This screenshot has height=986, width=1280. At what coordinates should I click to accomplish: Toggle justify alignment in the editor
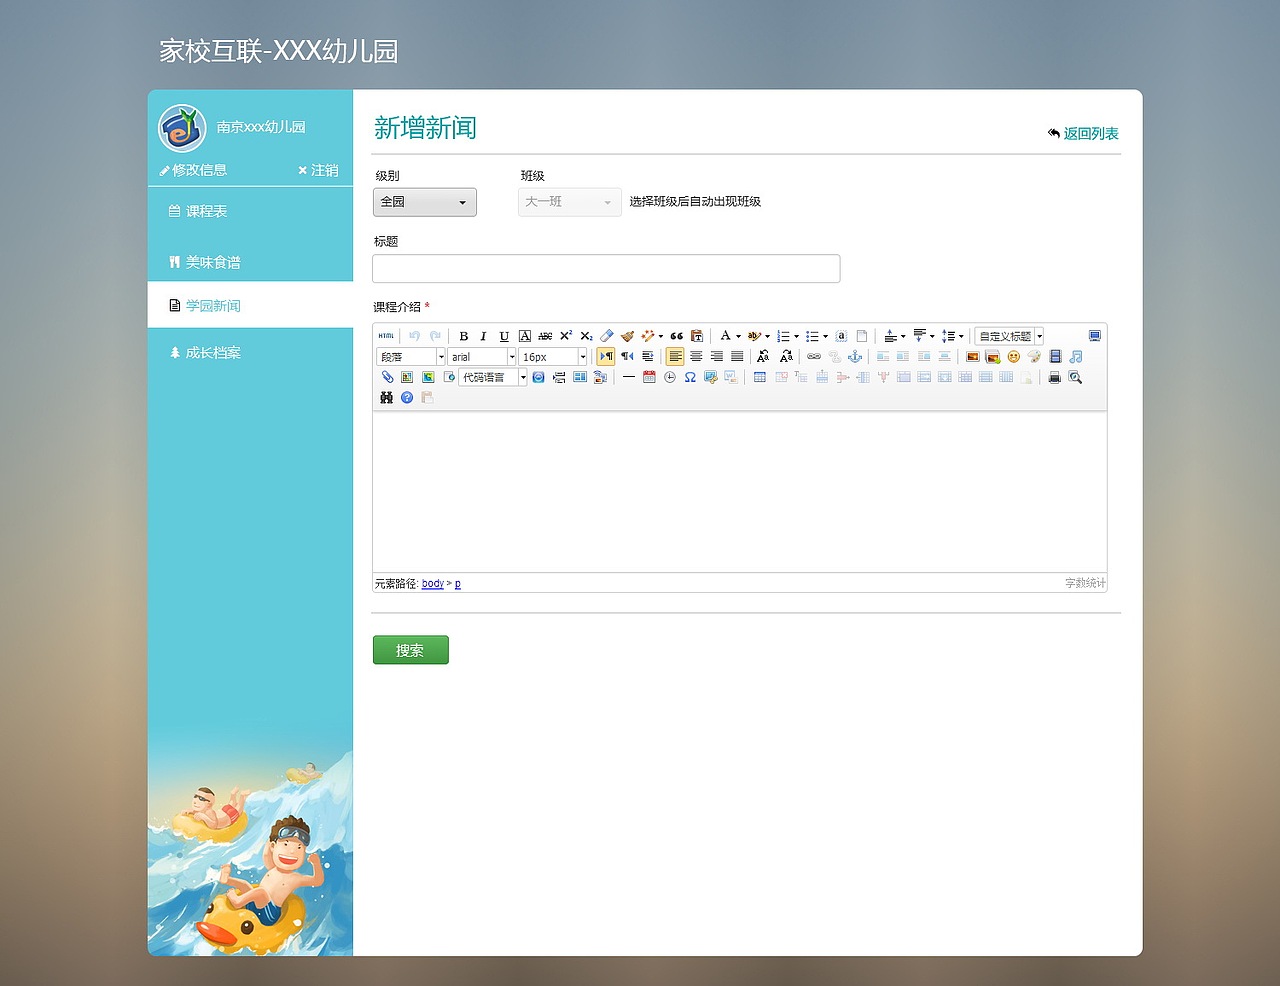736,356
